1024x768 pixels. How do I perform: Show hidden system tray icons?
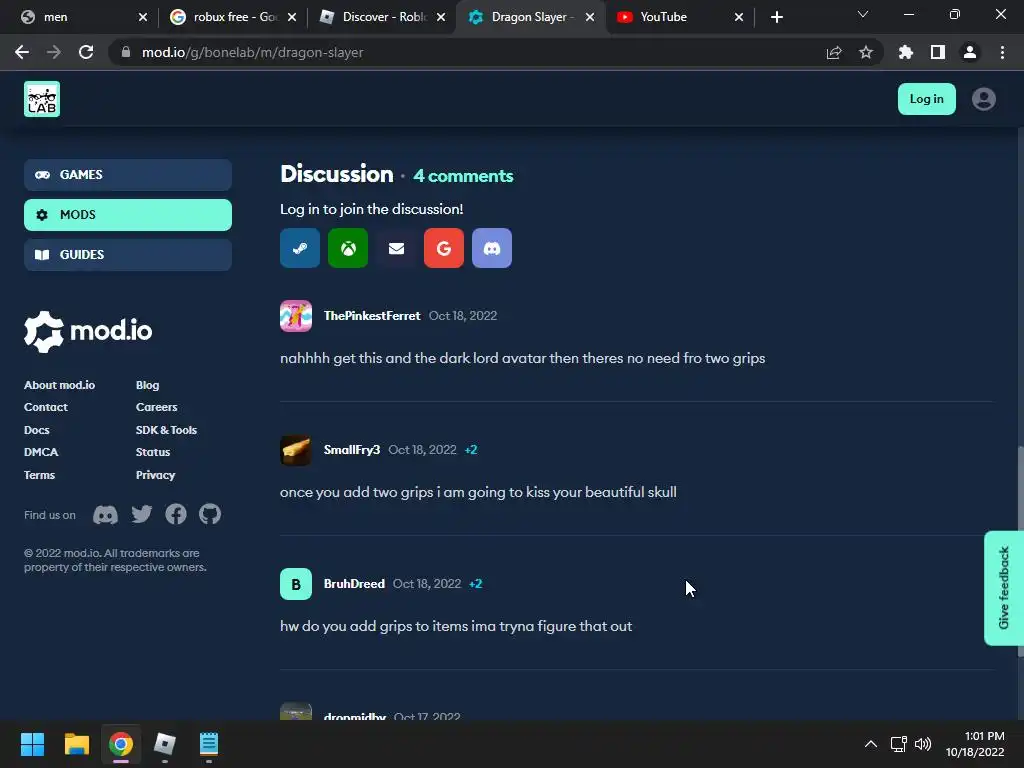tap(871, 744)
